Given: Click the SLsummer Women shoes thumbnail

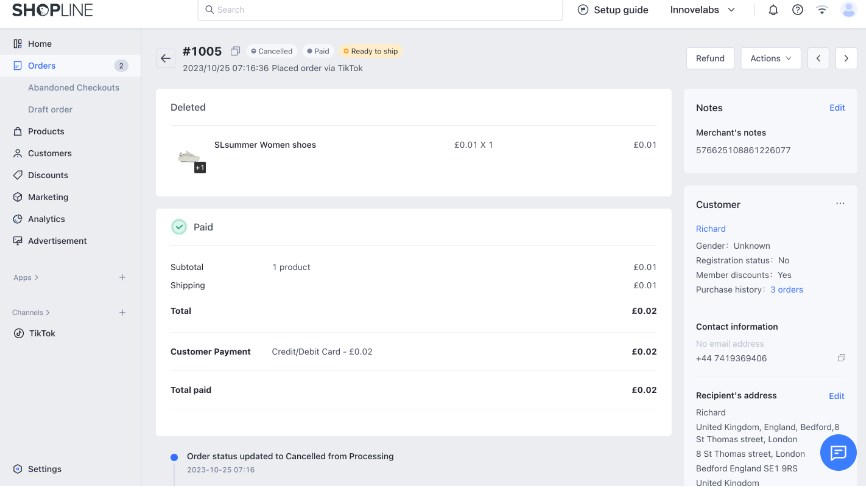Looking at the screenshot, I should click(x=189, y=157).
